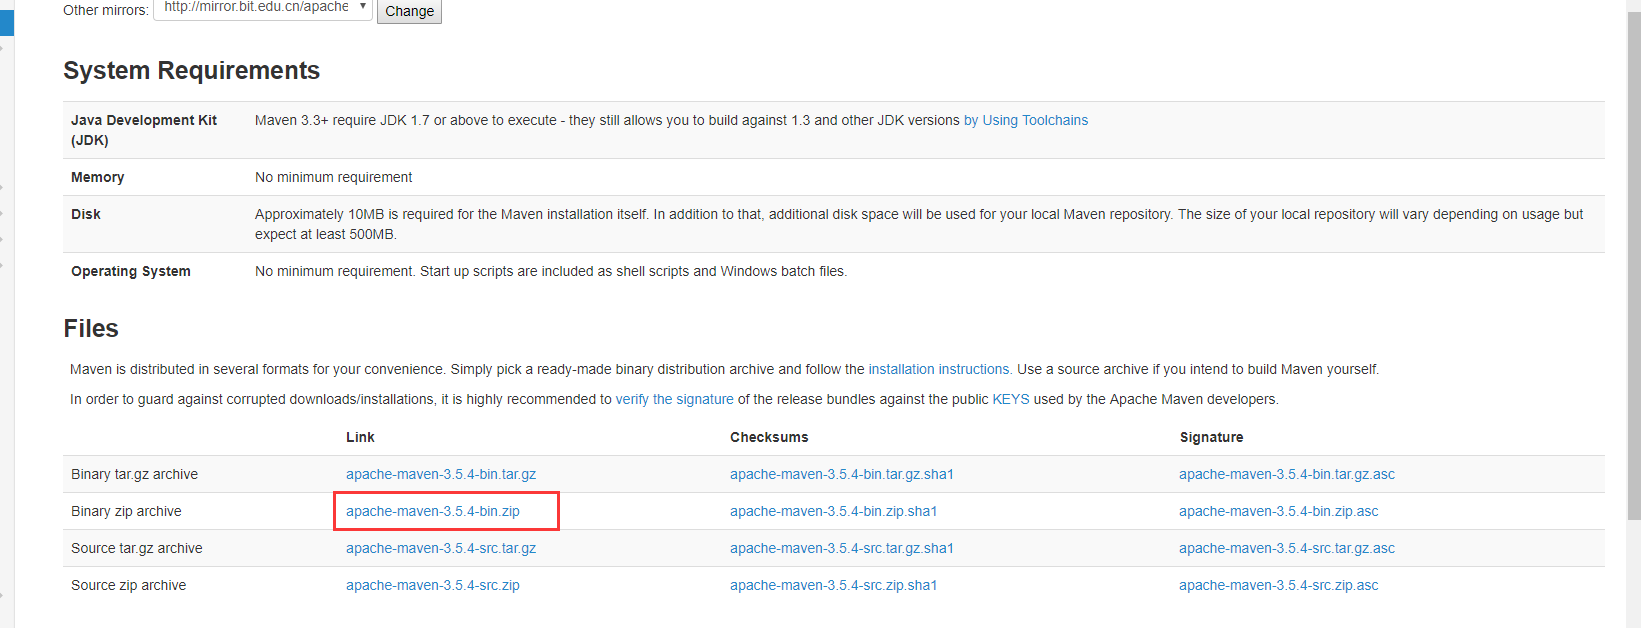Download apache-maven-3.5.4-src.tar.gz source archive
Screen dimensions: 1641x628
(441, 548)
